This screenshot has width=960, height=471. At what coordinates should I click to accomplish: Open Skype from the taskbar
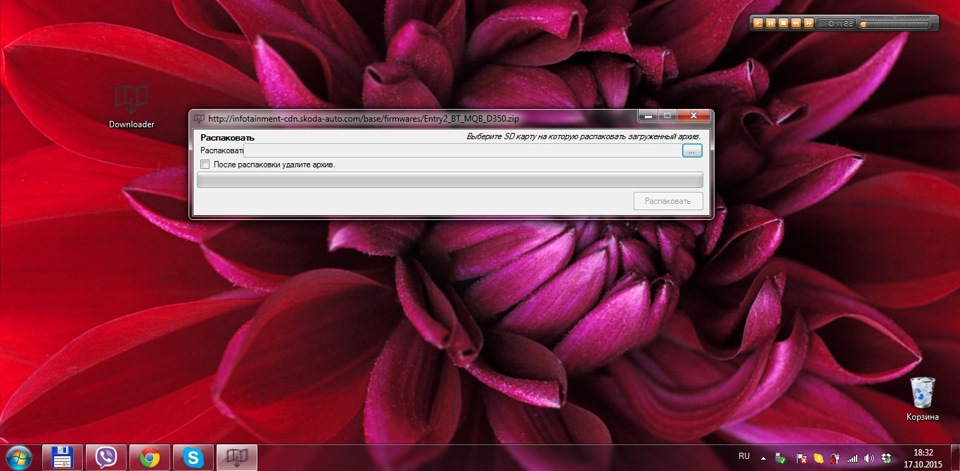click(193, 458)
